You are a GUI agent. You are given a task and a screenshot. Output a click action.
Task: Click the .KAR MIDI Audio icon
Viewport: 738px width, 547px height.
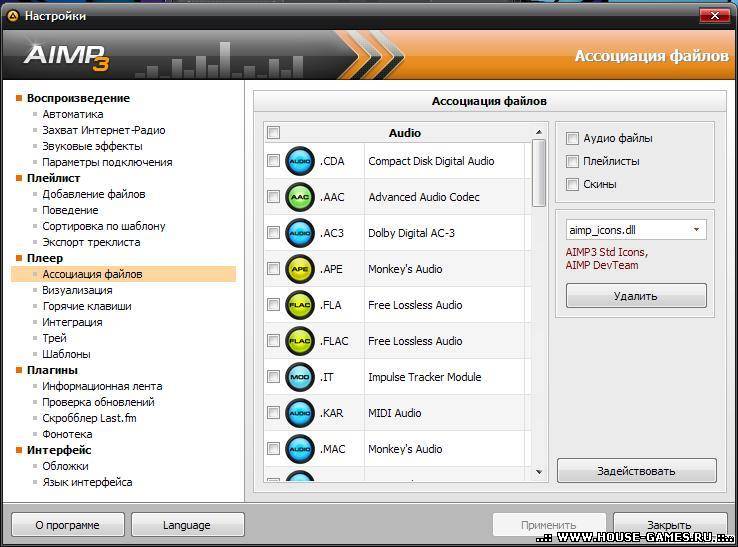[x=300, y=413]
